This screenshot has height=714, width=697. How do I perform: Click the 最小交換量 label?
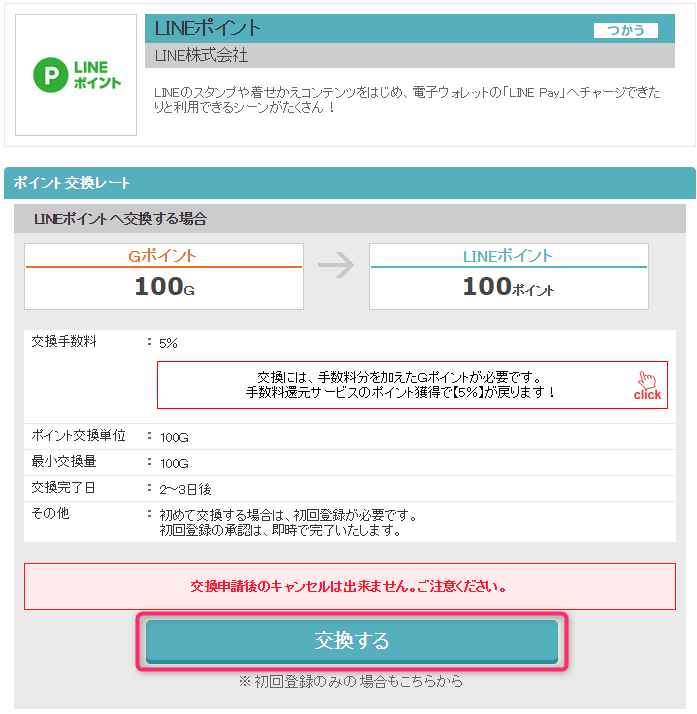click(64, 462)
